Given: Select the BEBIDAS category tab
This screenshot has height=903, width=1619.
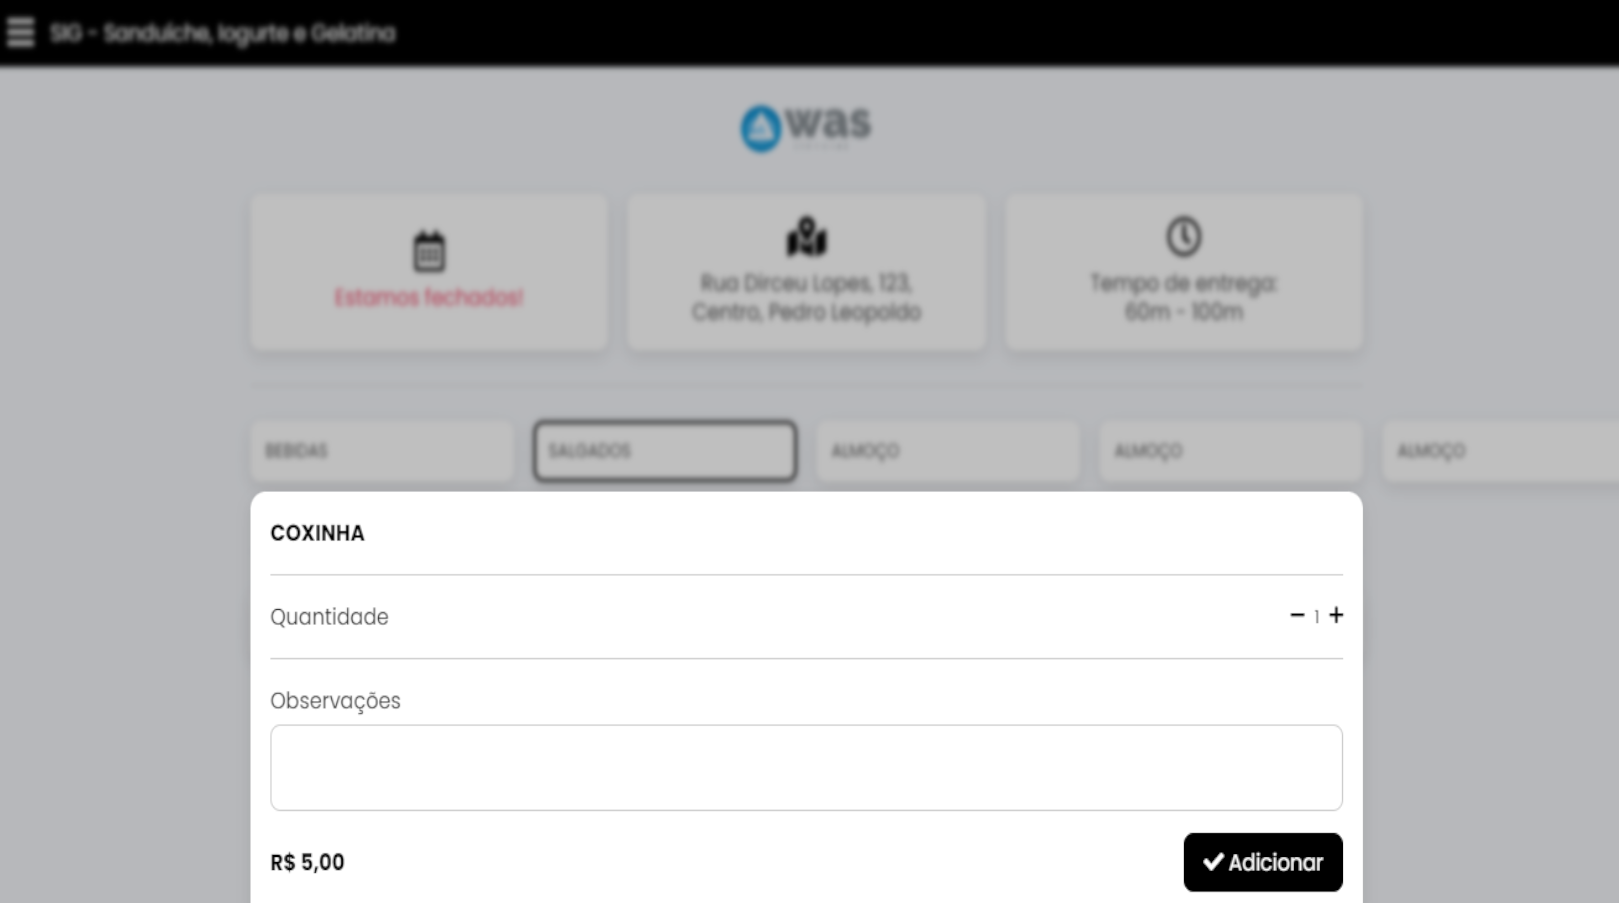Looking at the screenshot, I should (382, 451).
